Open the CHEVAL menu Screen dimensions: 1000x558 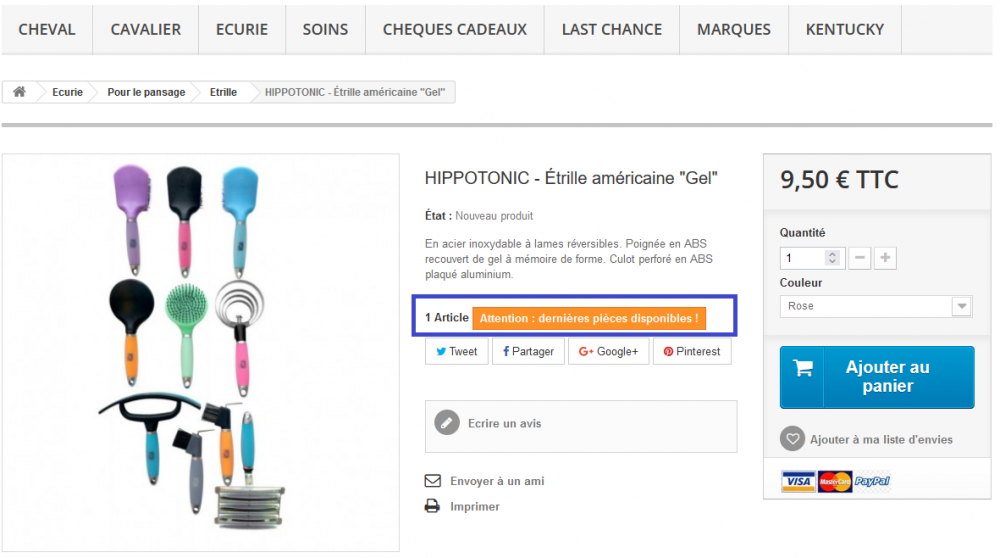[x=47, y=29]
